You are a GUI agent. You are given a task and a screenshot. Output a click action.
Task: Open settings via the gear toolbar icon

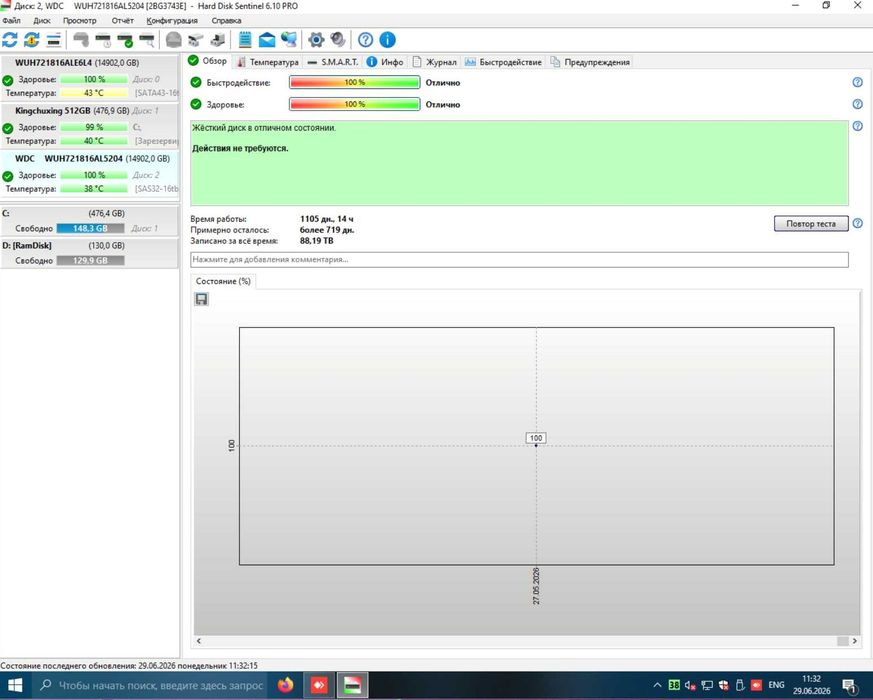coord(316,40)
